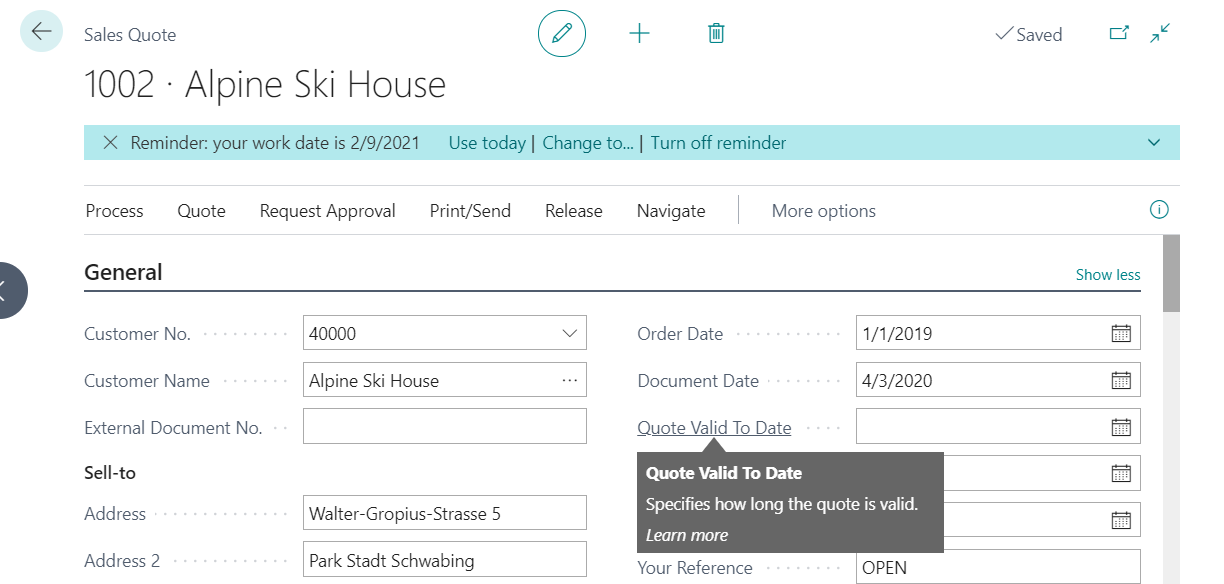Expand the reminder banner chevron

click(x=1152, y=142)
